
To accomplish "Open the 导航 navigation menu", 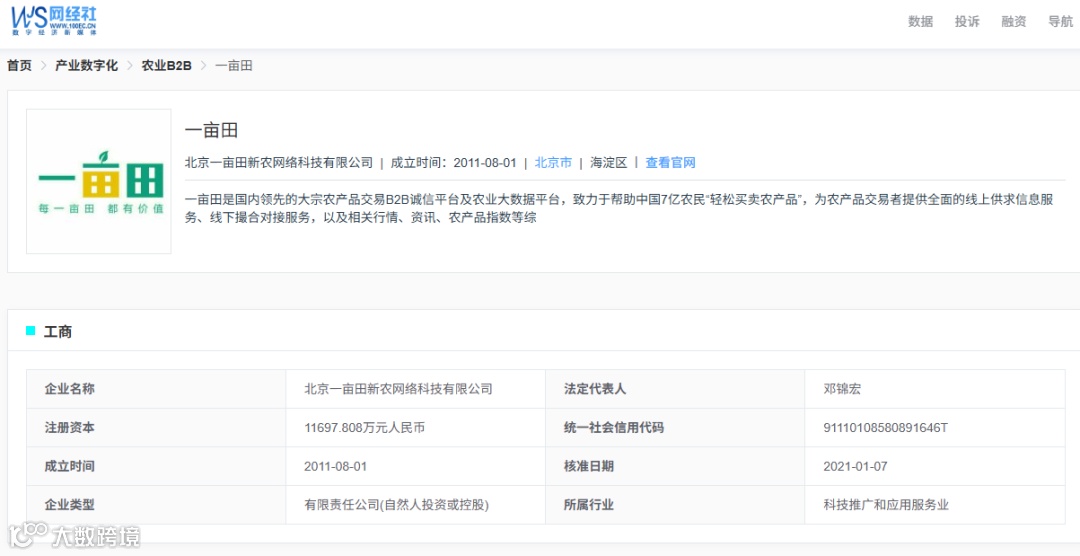I will tap(1061, 21).
